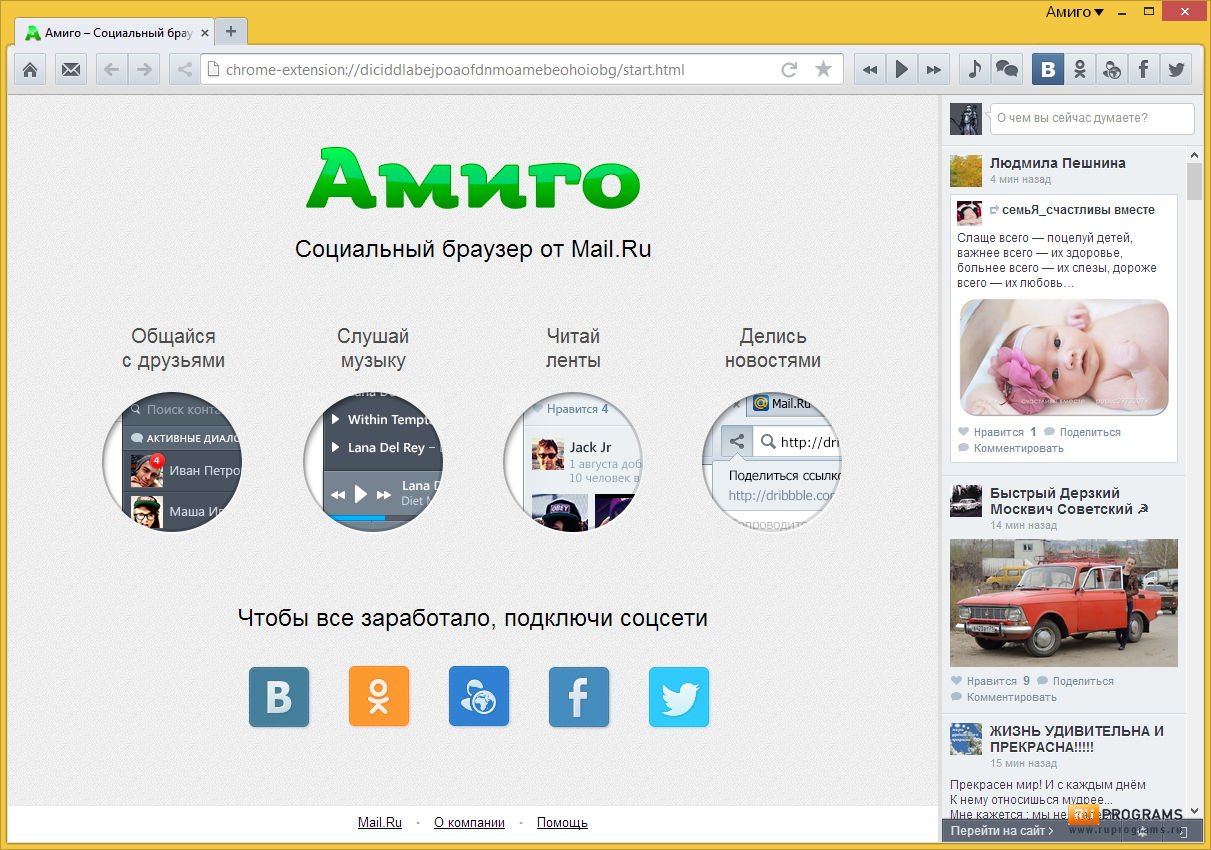Click the feed sidebar scrollbar thumb
This screenshot has width=1211, height=850.
click(x=1194, y=182)
